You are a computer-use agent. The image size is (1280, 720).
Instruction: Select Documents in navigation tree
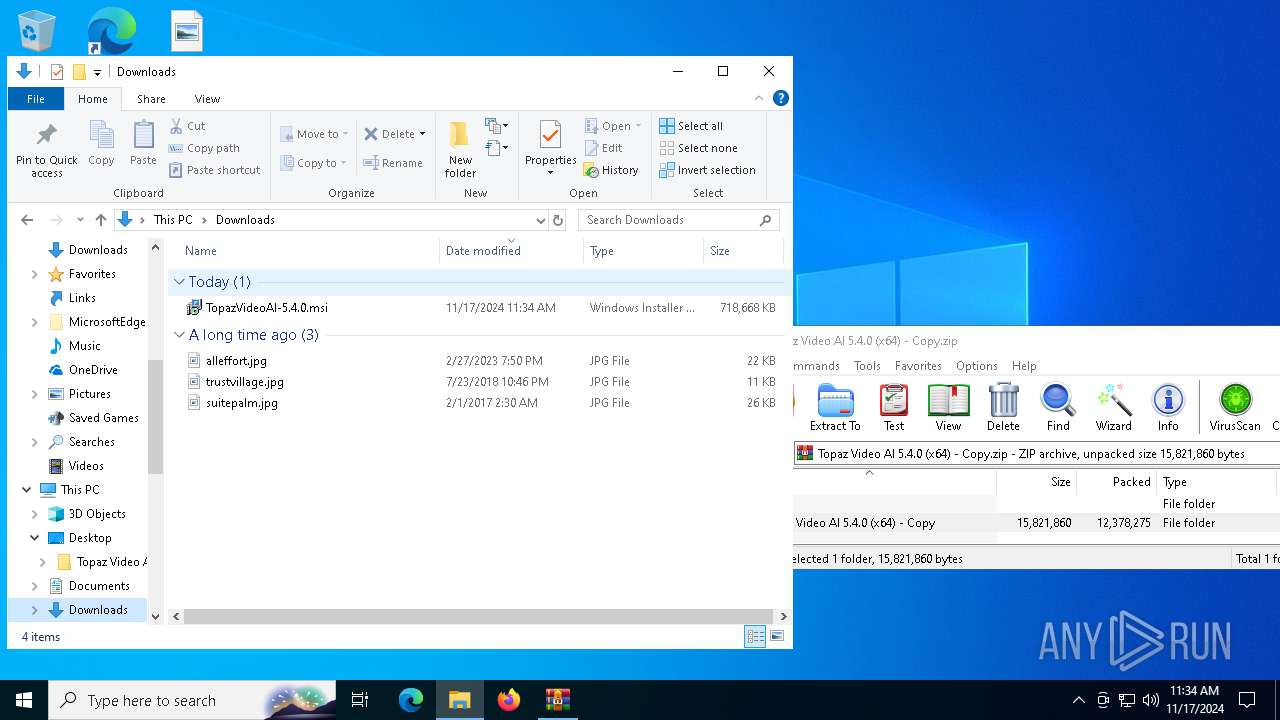tap(99, 586)
